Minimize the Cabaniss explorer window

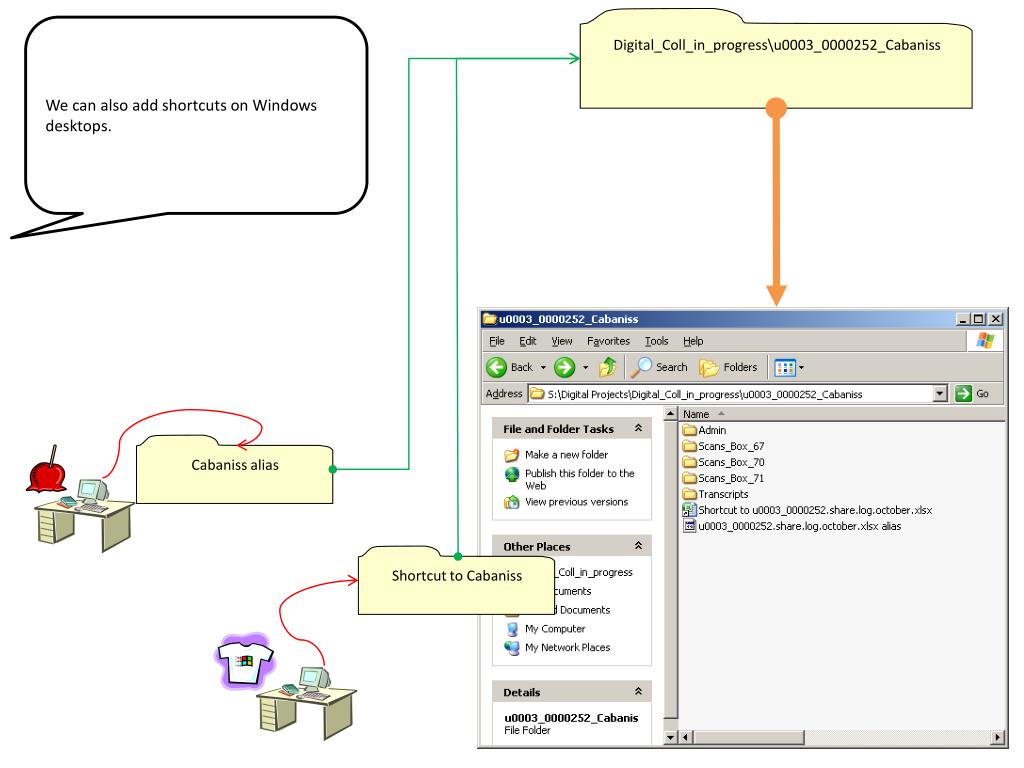tap(963, 319)
